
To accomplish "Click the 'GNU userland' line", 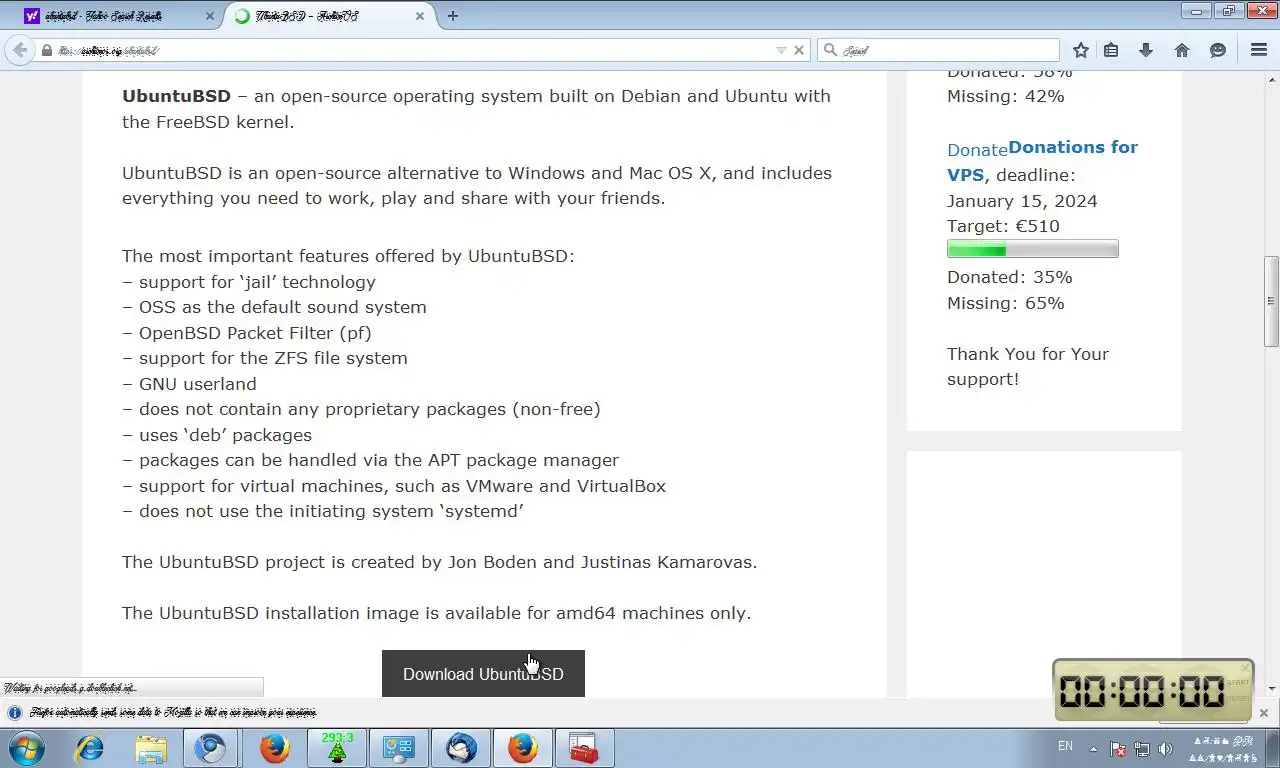I will (197, 384).
